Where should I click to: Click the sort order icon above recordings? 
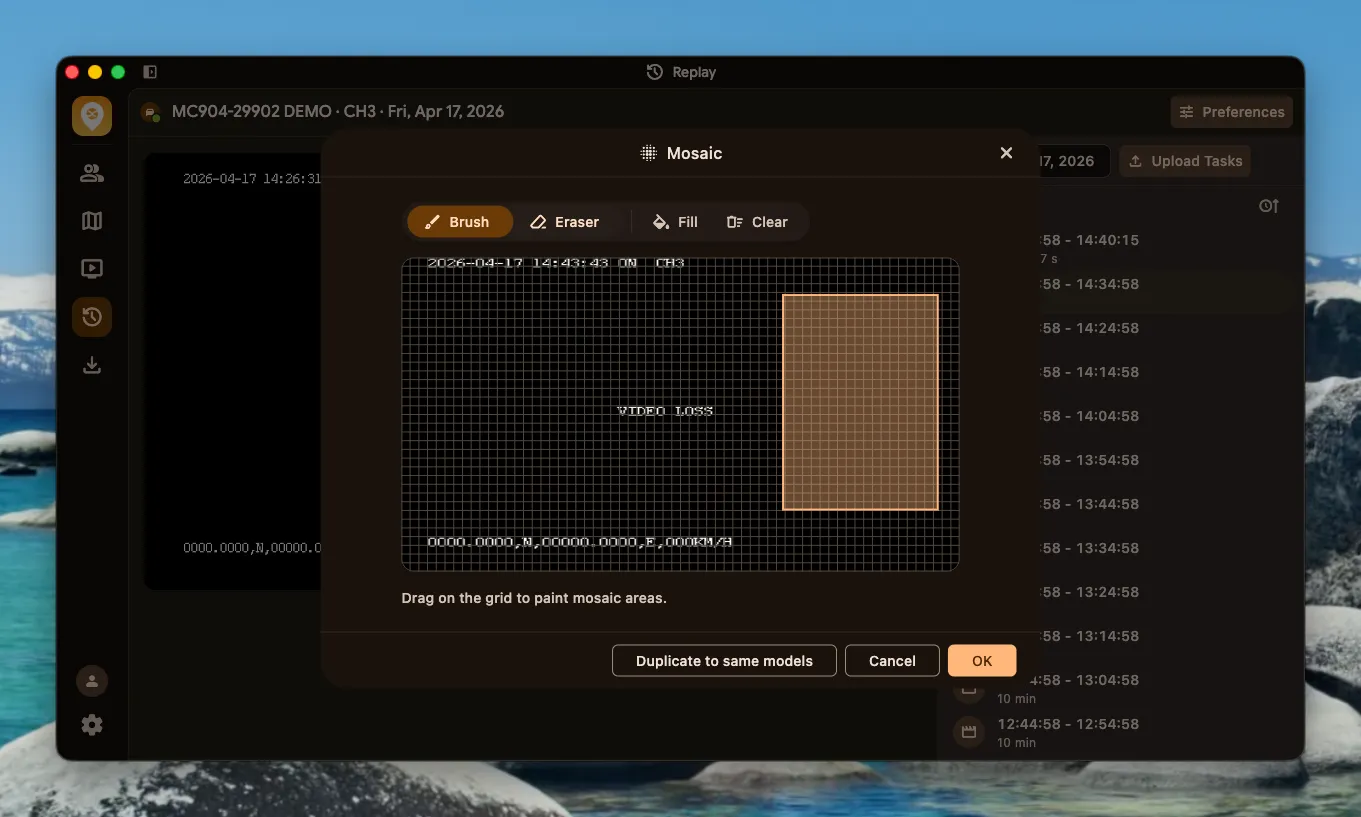(x=1269, y=206)
